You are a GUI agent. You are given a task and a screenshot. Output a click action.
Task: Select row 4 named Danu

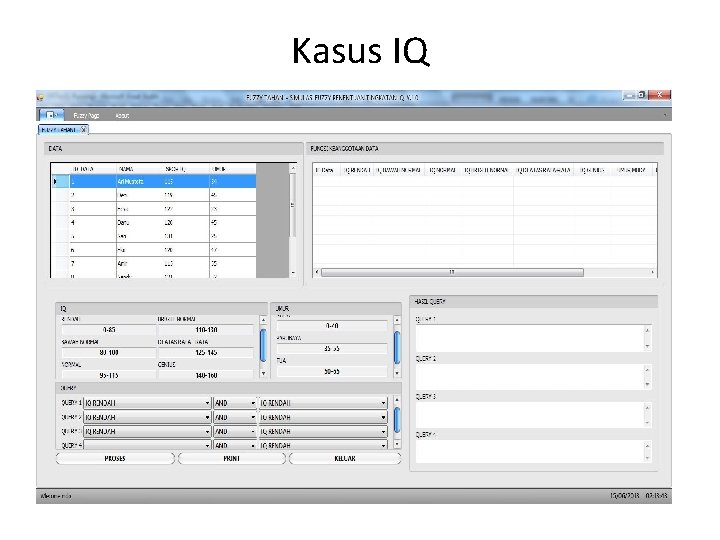pos(153,222)
